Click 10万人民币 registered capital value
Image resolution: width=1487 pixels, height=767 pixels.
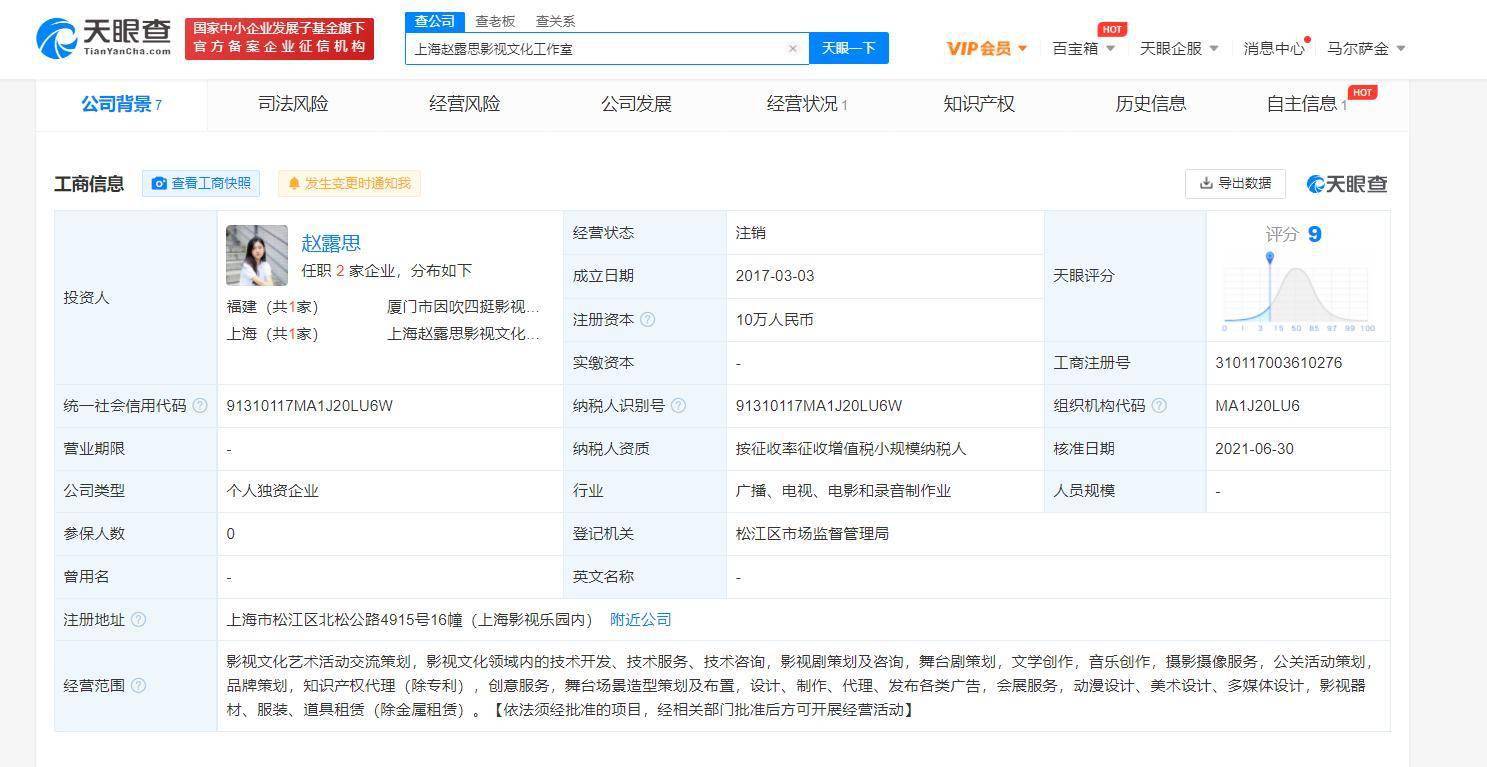(x=774, y=320)
